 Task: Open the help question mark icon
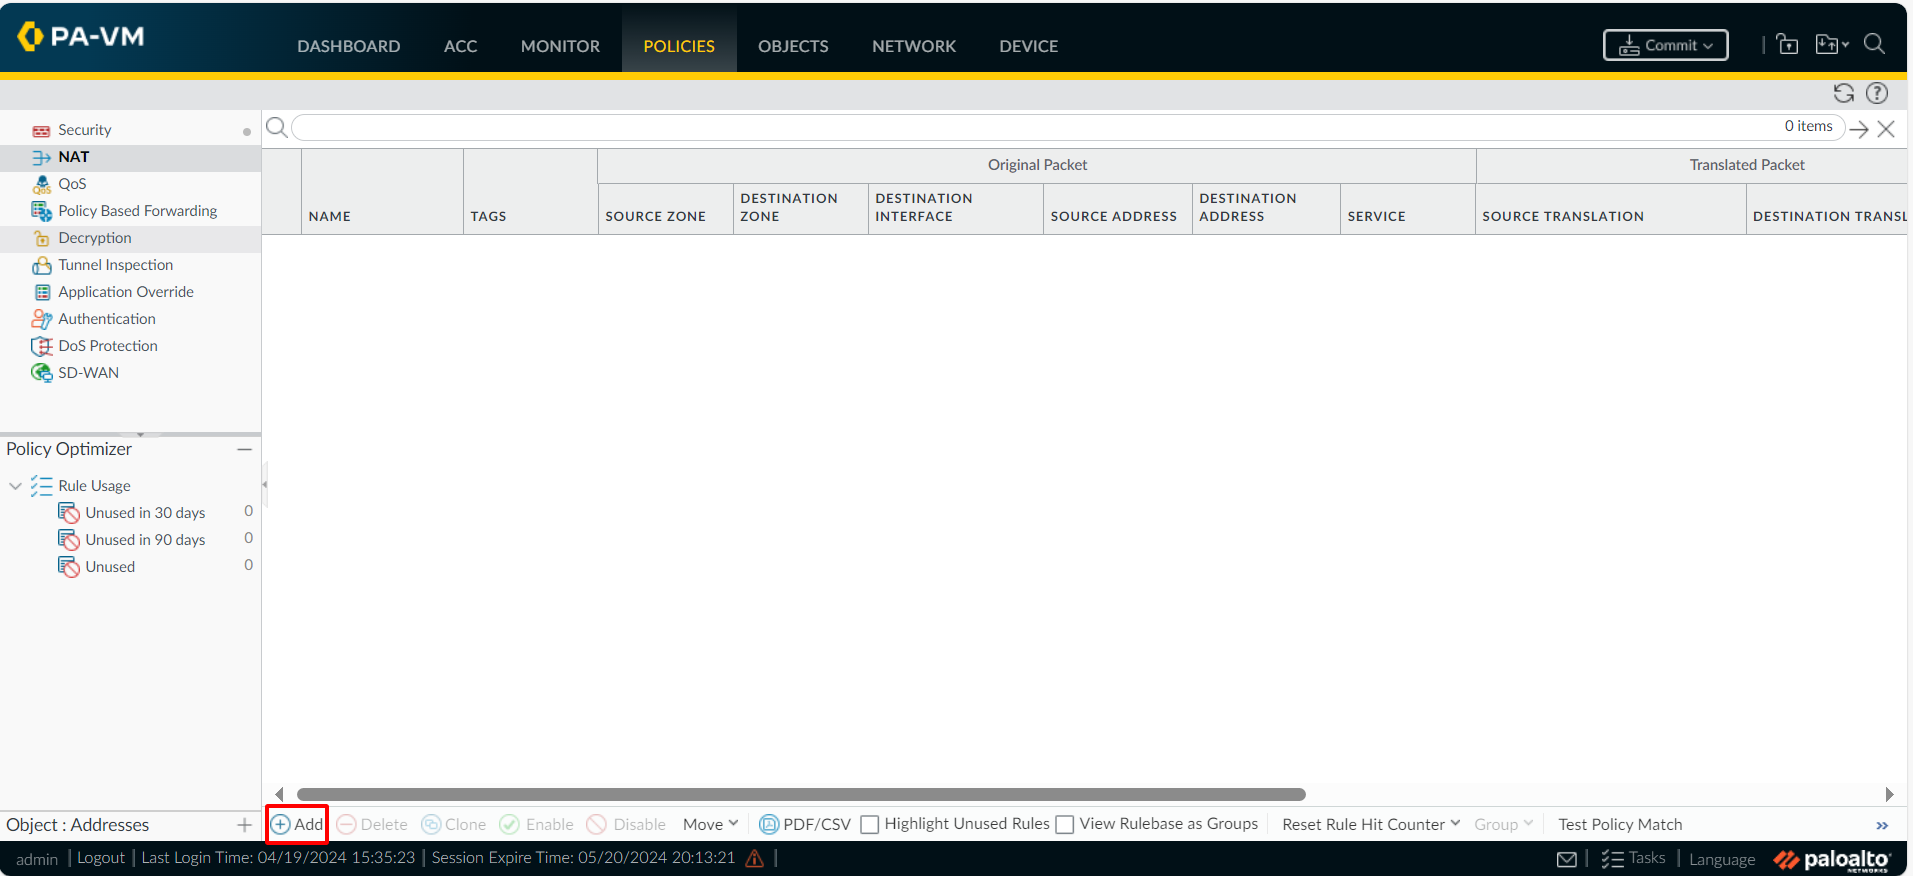coord(1877,93)
